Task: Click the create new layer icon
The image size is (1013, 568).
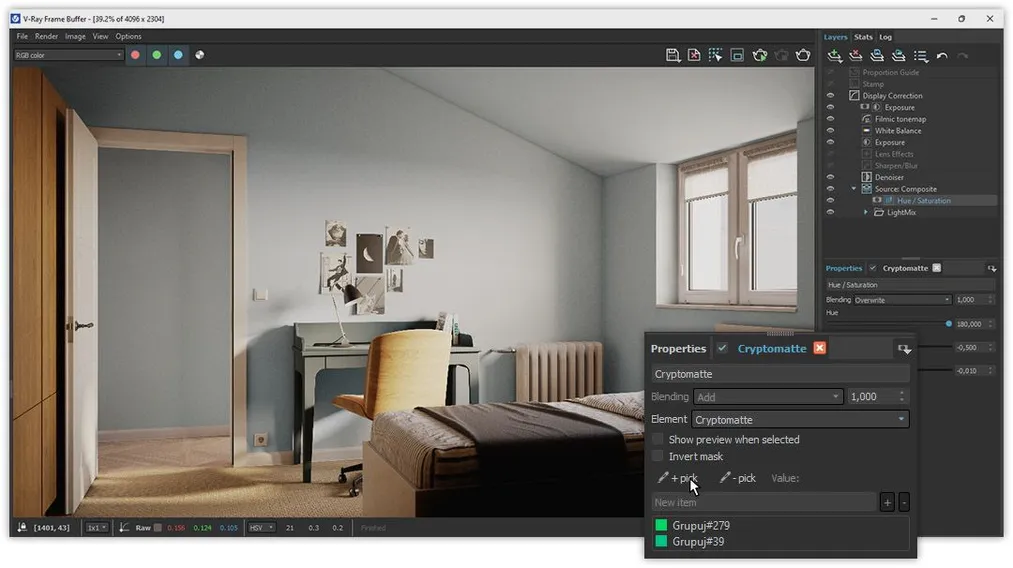Action: pyautogui.click(x=834, y=56)
